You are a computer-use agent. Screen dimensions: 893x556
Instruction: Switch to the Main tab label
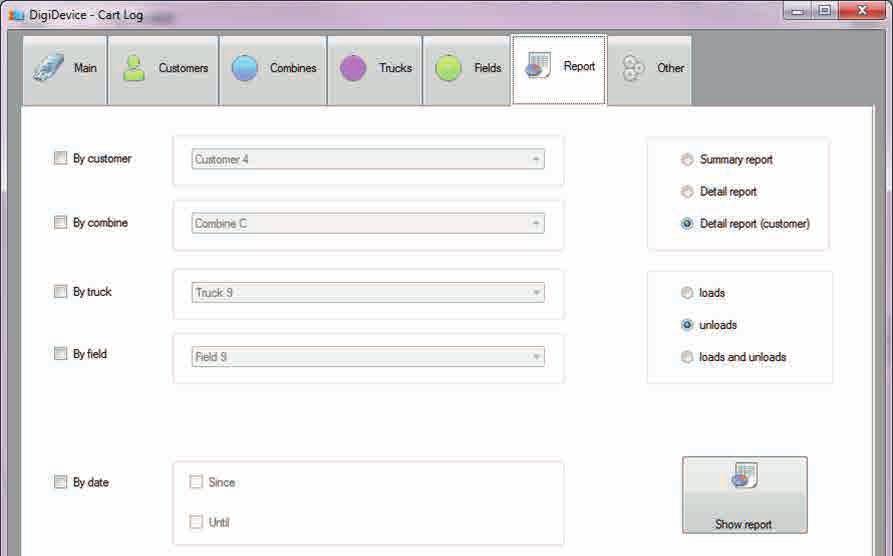tap(85, 68)
